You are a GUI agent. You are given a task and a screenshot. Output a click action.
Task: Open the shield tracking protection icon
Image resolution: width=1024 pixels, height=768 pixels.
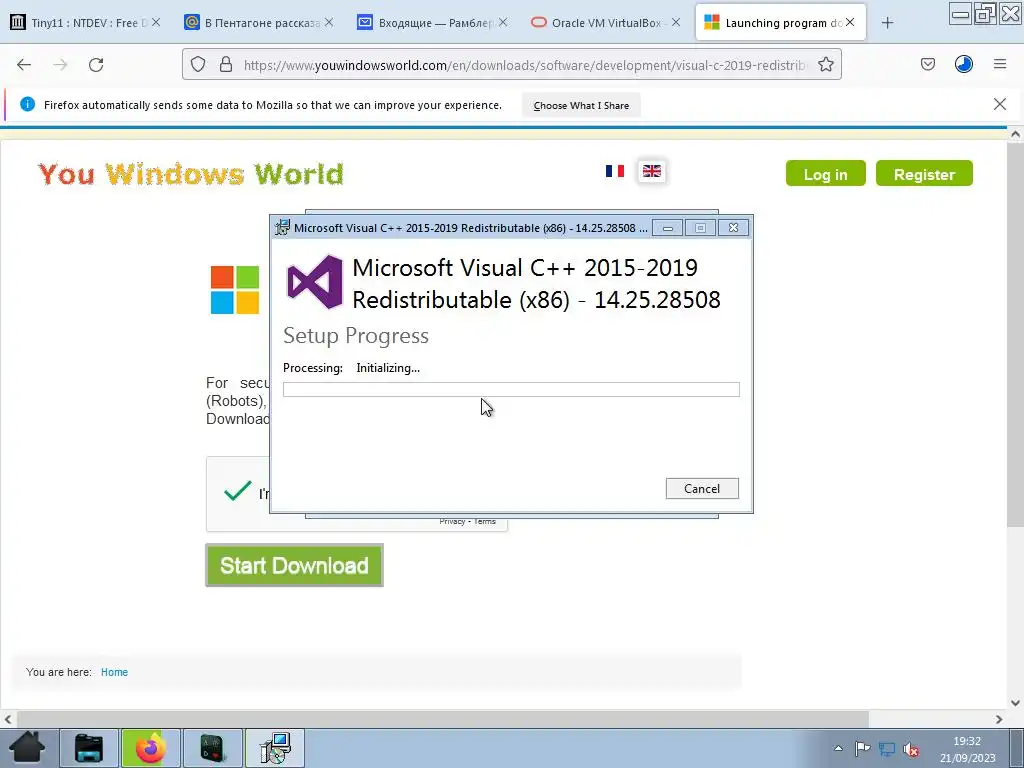[x=198, y=65]
